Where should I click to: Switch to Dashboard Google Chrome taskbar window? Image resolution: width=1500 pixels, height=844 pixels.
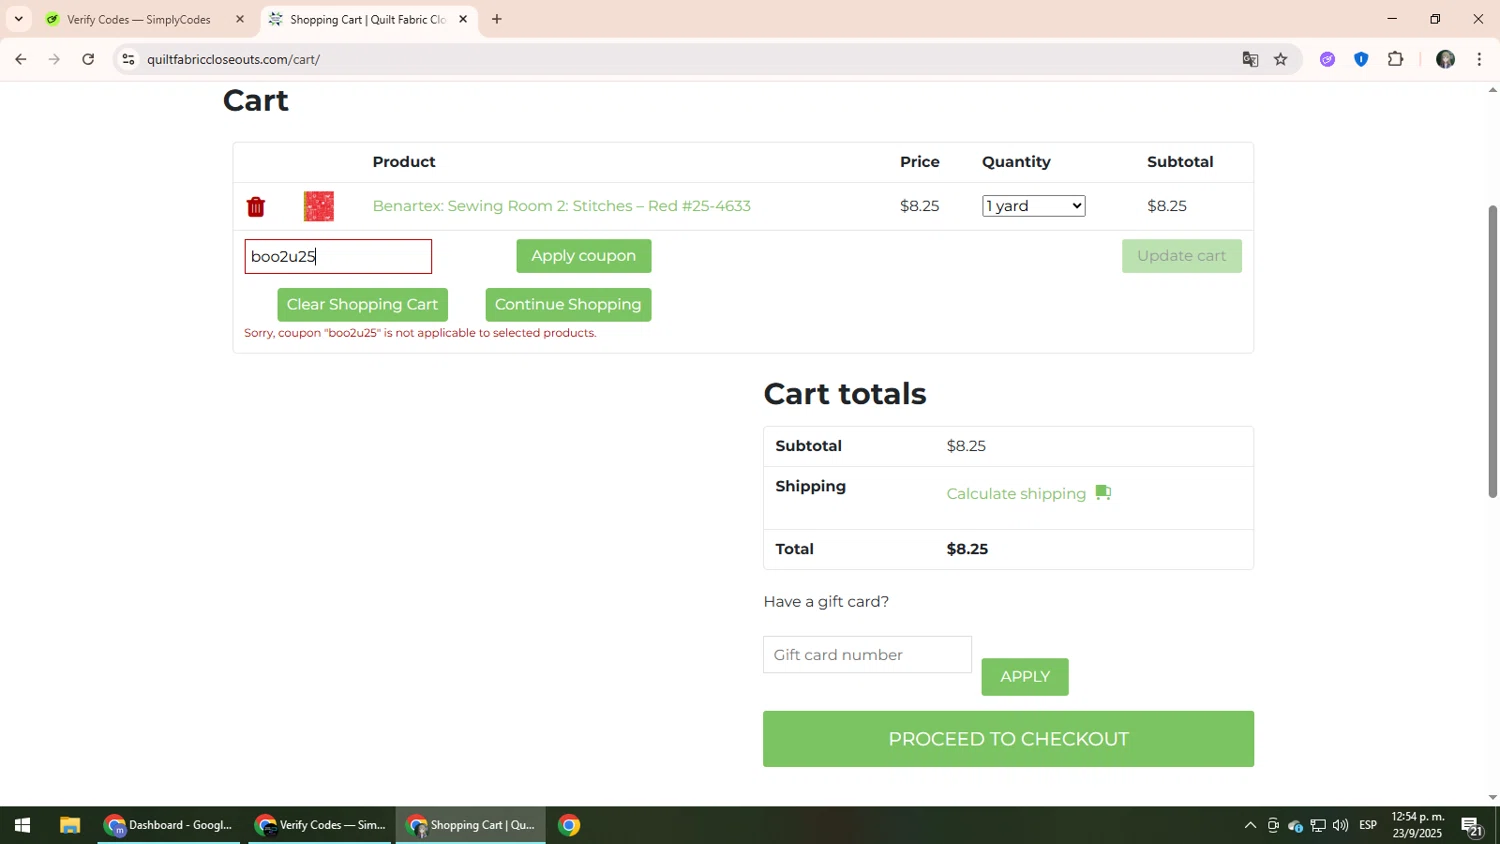click(x=169, y=826)
